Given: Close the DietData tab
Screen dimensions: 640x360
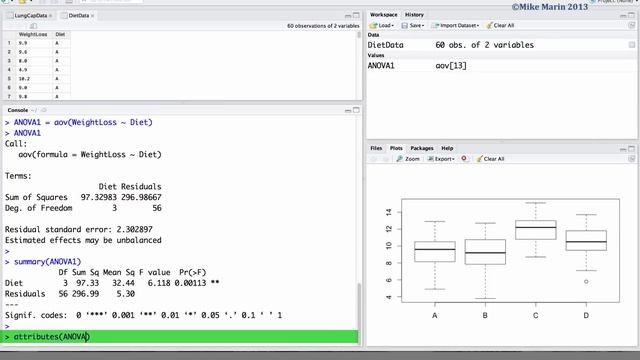Looking at the screenshot, I should tap(93, 16).
